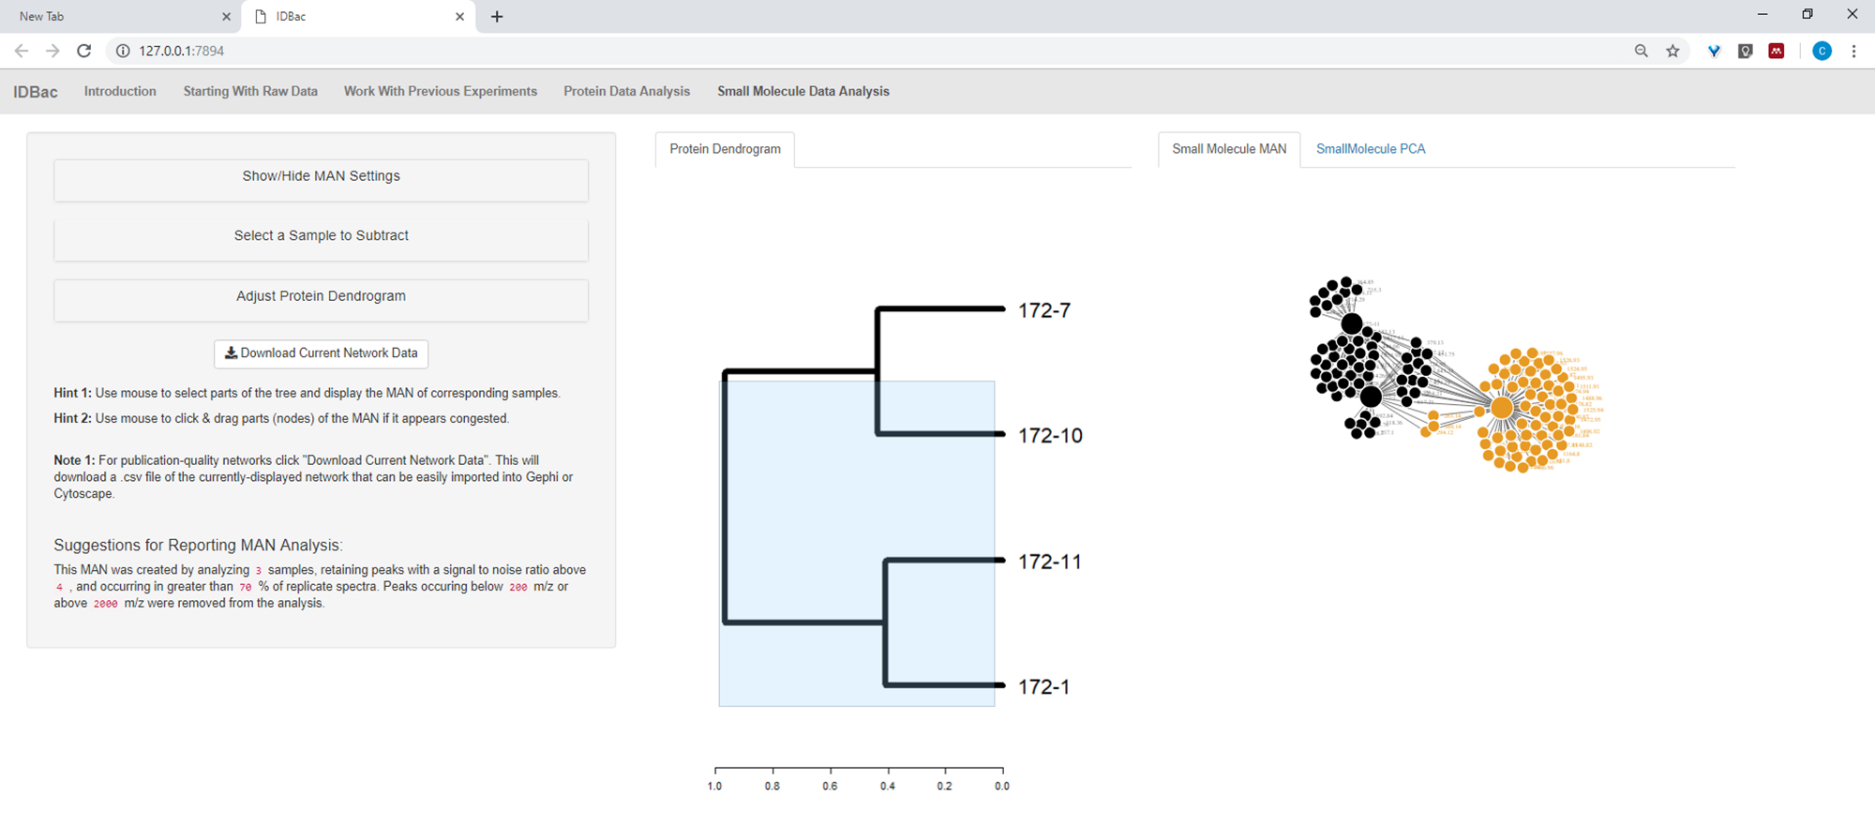Reload the IDBac page
The width and height of the screenshot is (1875, 840).
pyautogui.click(x=84, y=51)
